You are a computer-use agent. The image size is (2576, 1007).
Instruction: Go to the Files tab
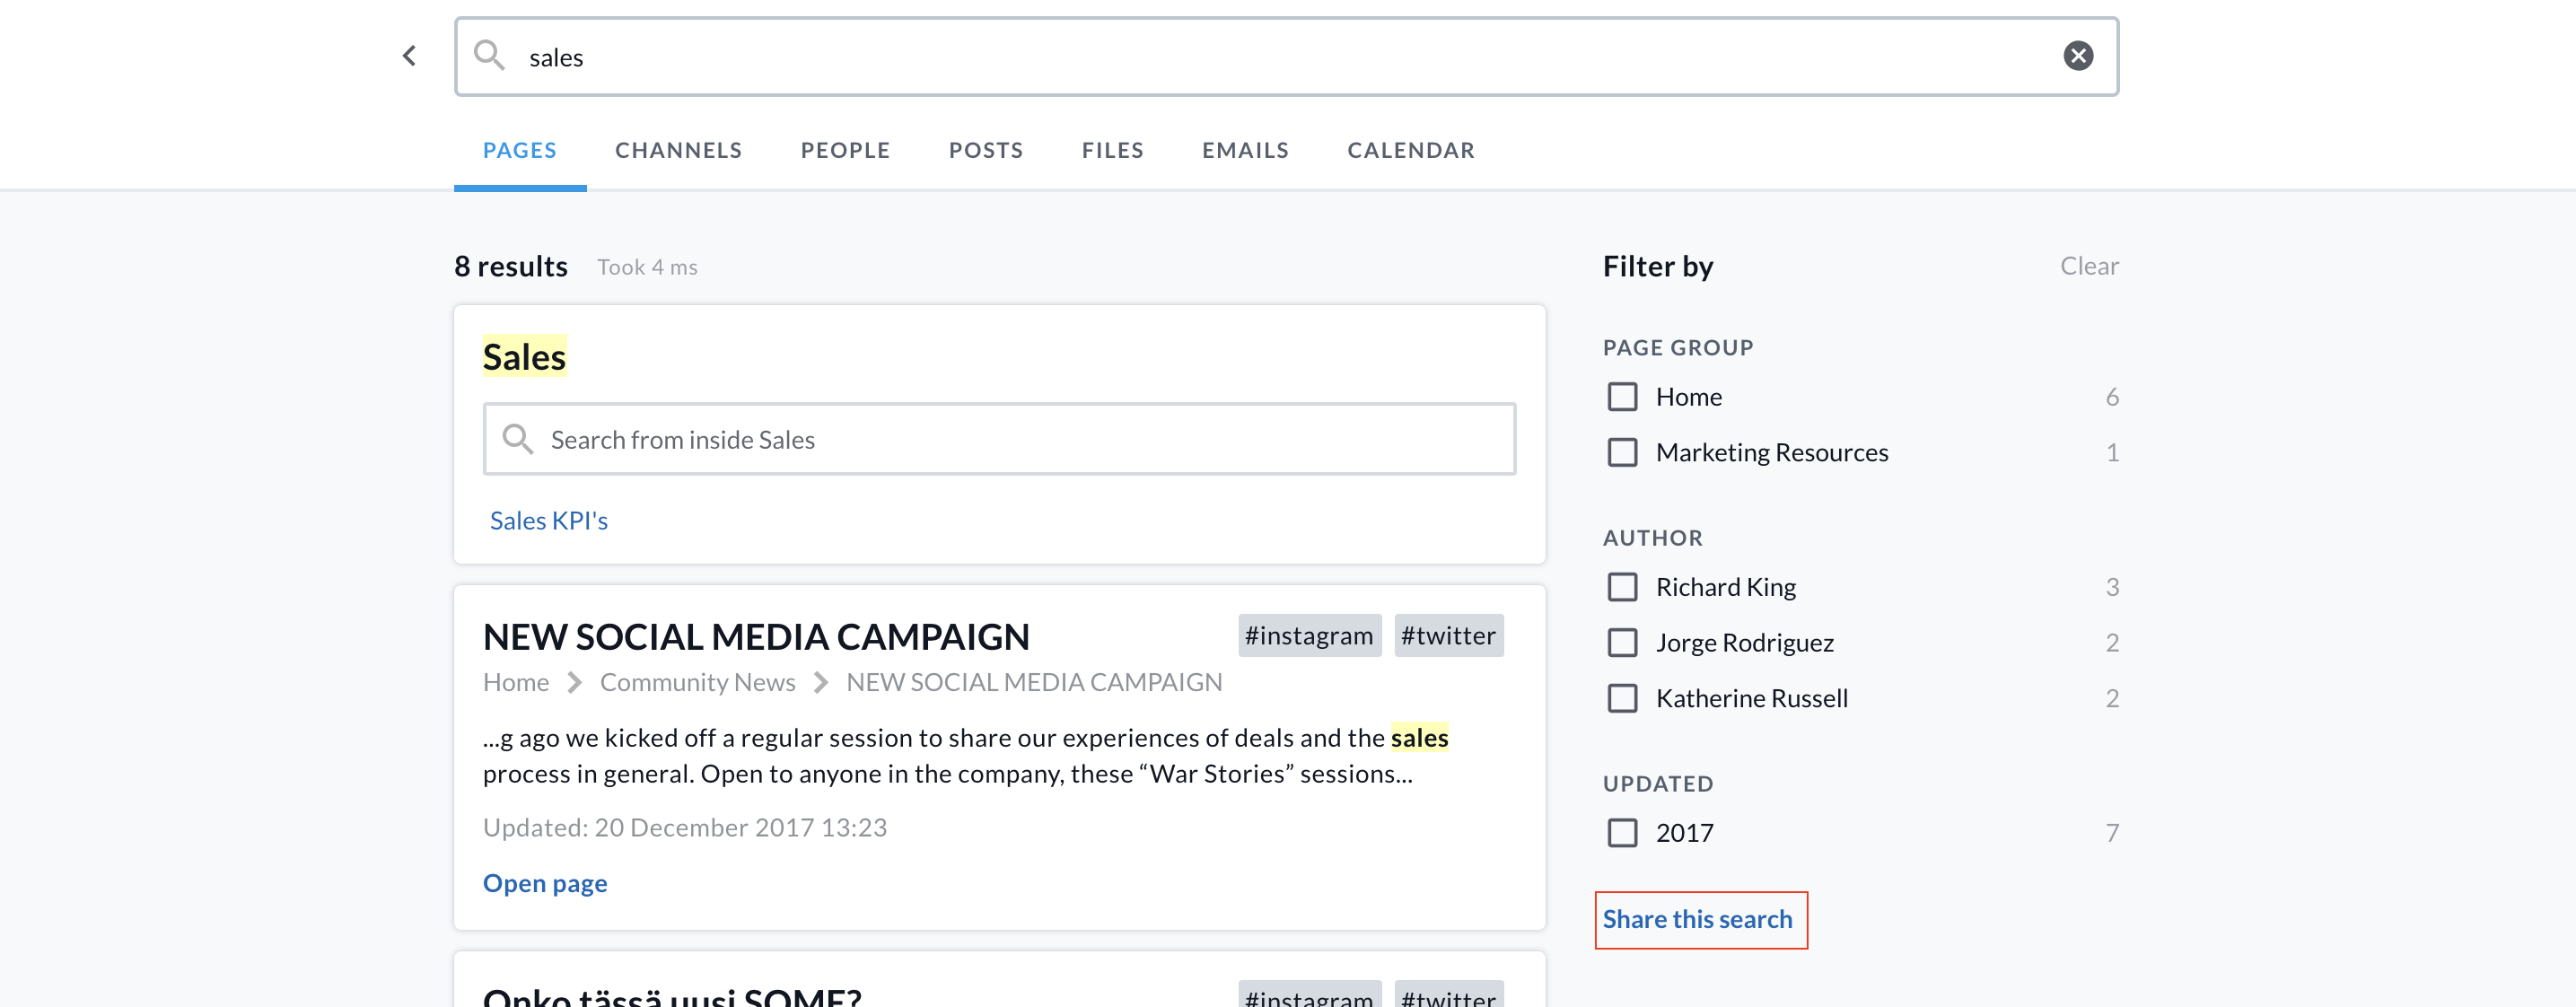(1112, 150)
